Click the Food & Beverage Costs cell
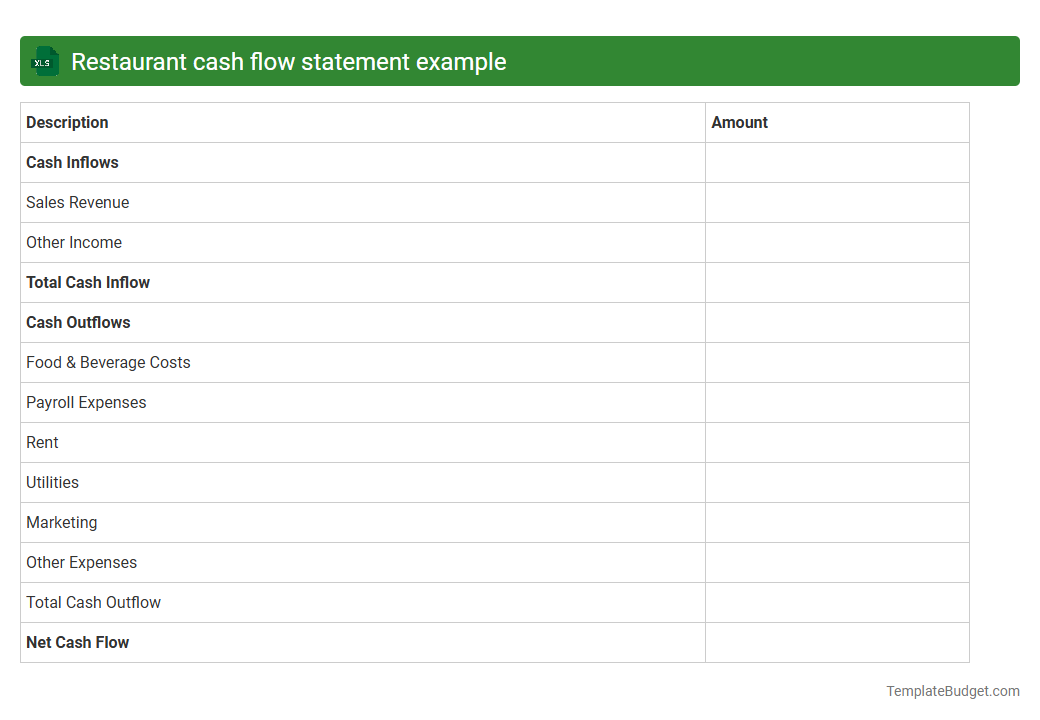The height and width of the screenshot is (720, 1040). pyautogui.click(x=108, y=362)
